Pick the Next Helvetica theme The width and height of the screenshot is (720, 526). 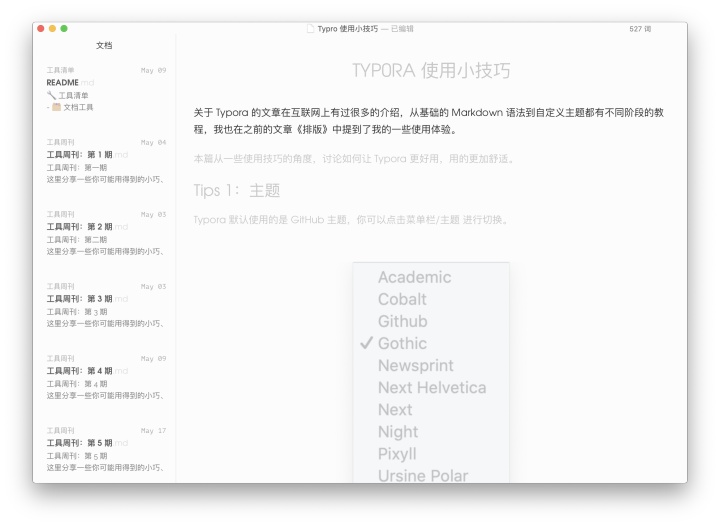pos(431,387)
